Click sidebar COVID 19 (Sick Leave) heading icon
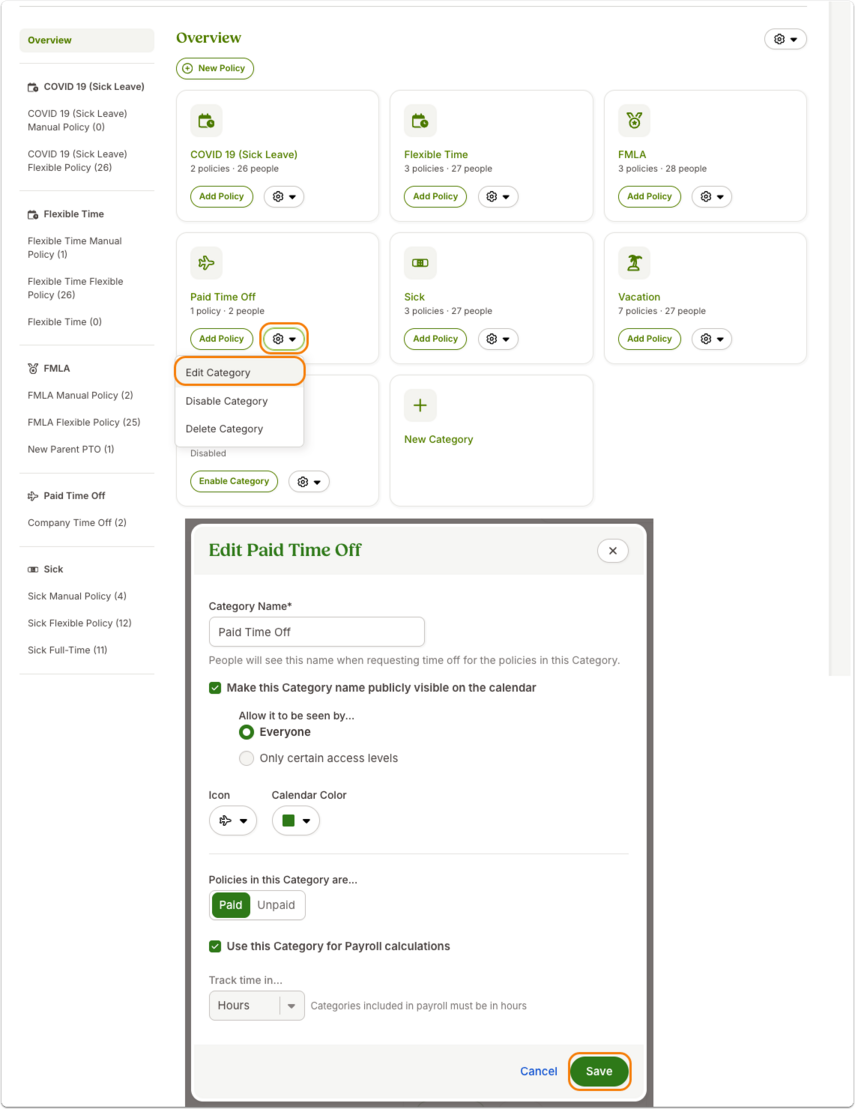Screen dimensions: 855x1109 pos(33,87)
